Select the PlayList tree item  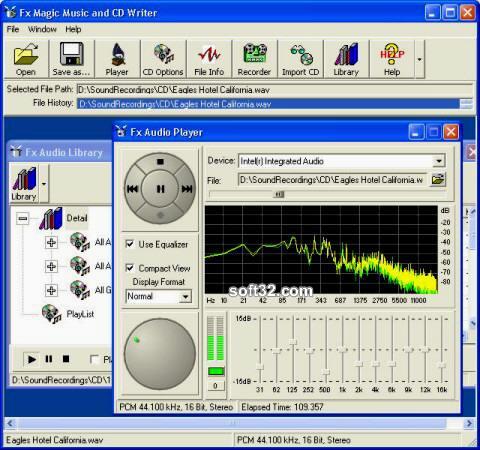tap(80, 314)
